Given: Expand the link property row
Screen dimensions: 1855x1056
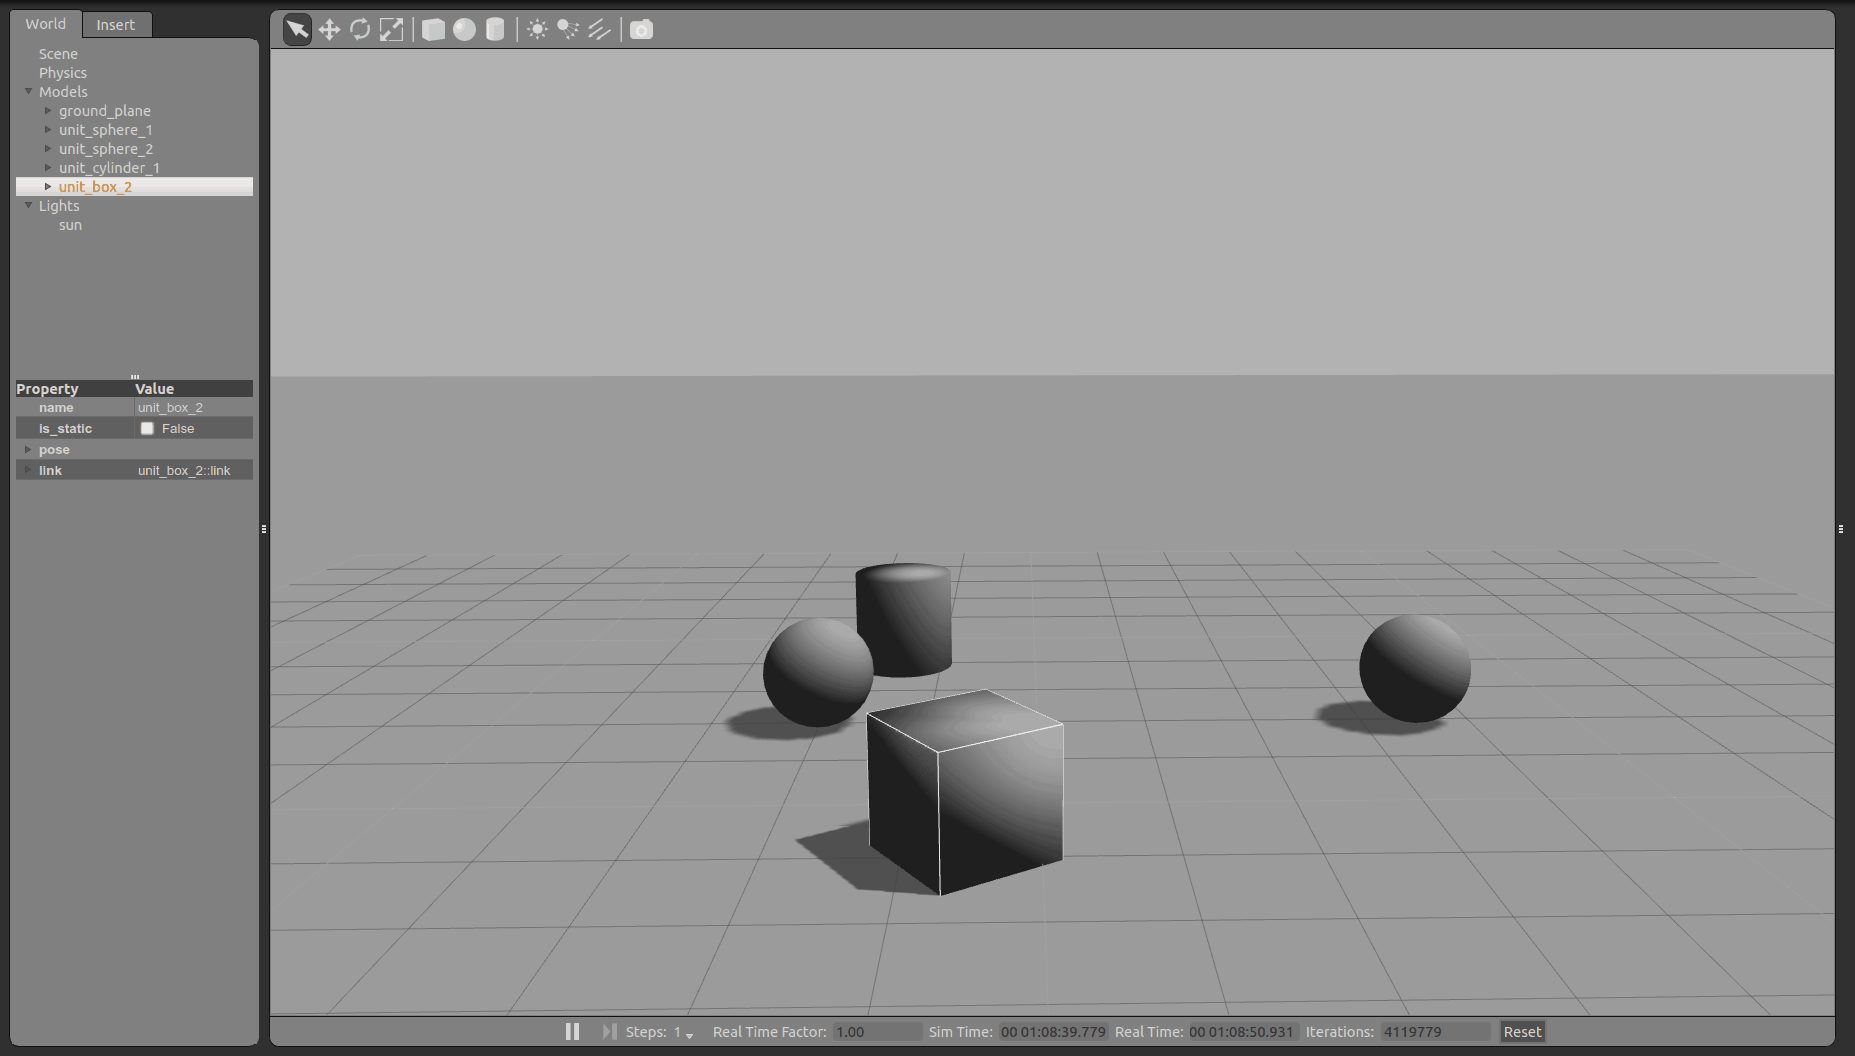Looking at the screenshot, I should tap(28, 470).
